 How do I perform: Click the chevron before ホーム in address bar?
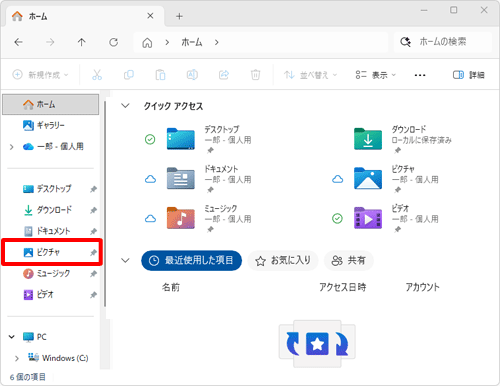167,42
